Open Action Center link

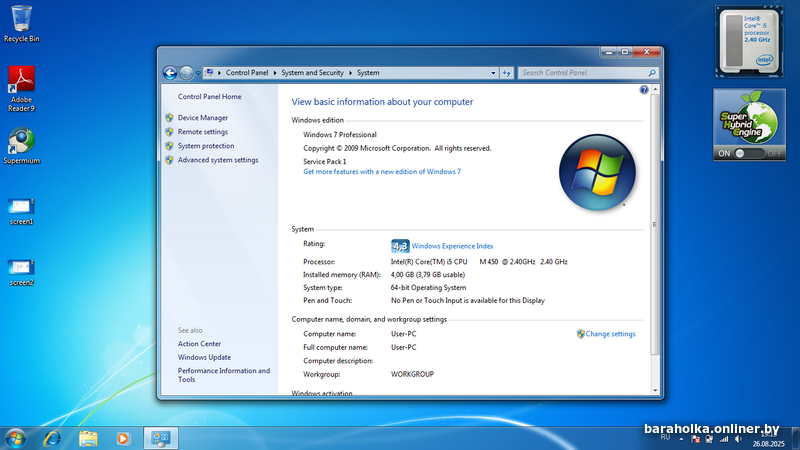199,344
